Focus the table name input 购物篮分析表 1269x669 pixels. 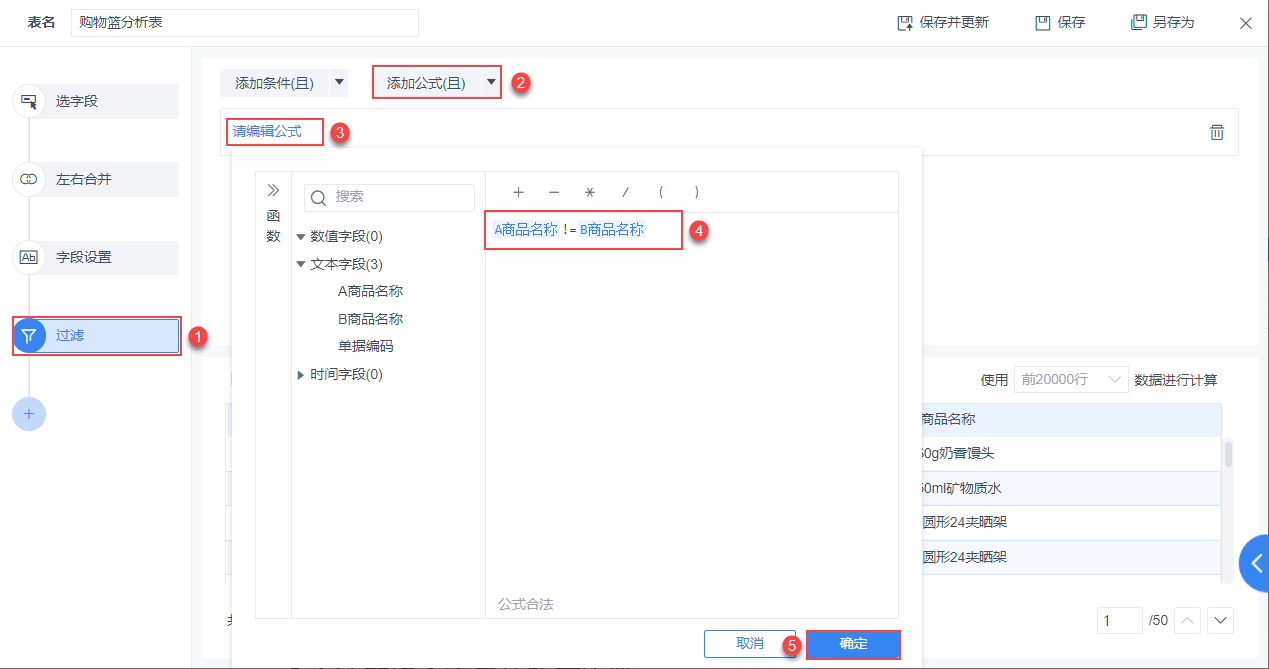pyautogui.click(x=245, y=23)
